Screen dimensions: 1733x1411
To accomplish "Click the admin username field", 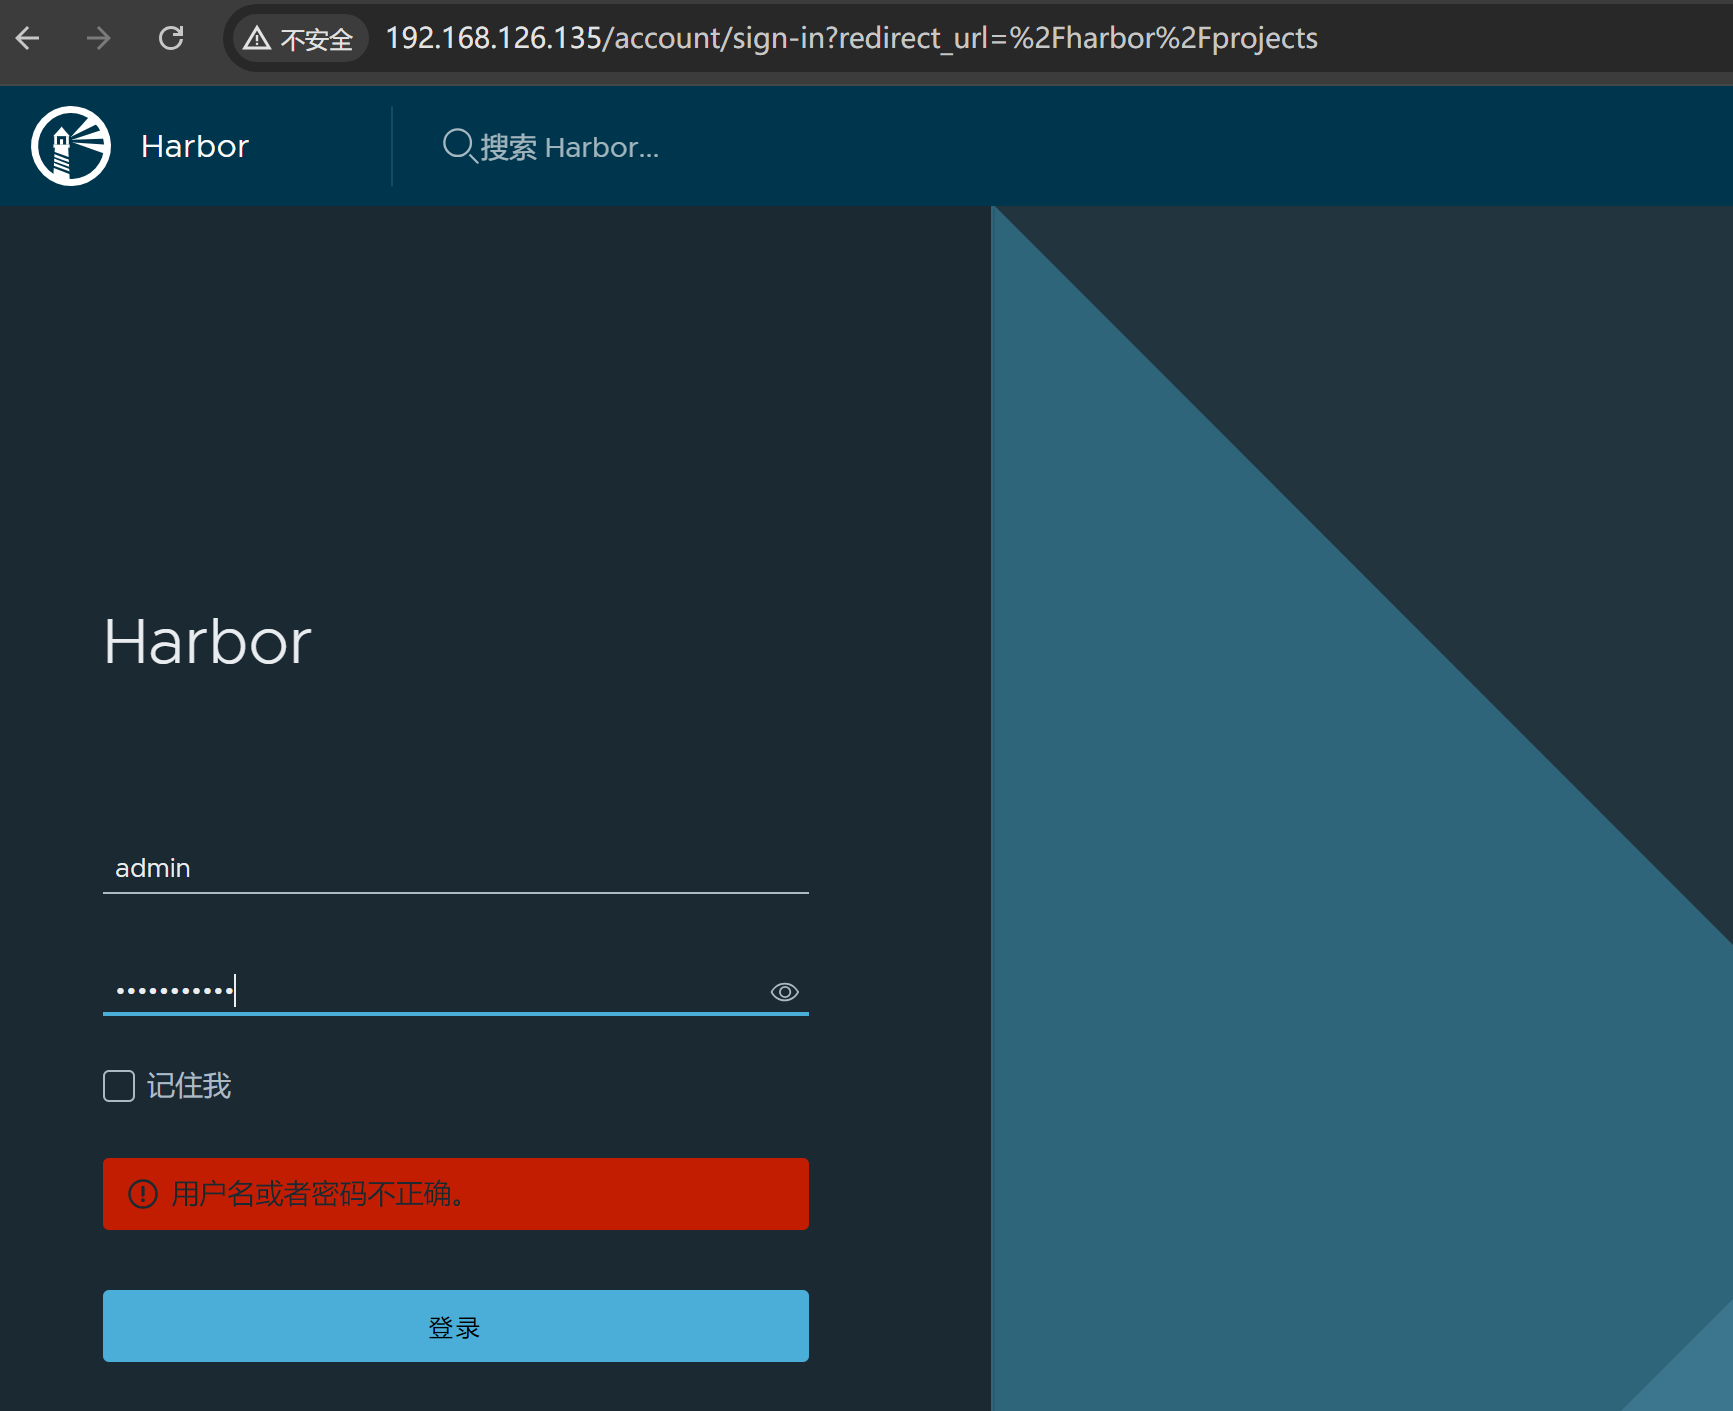I will pos(455,868).
